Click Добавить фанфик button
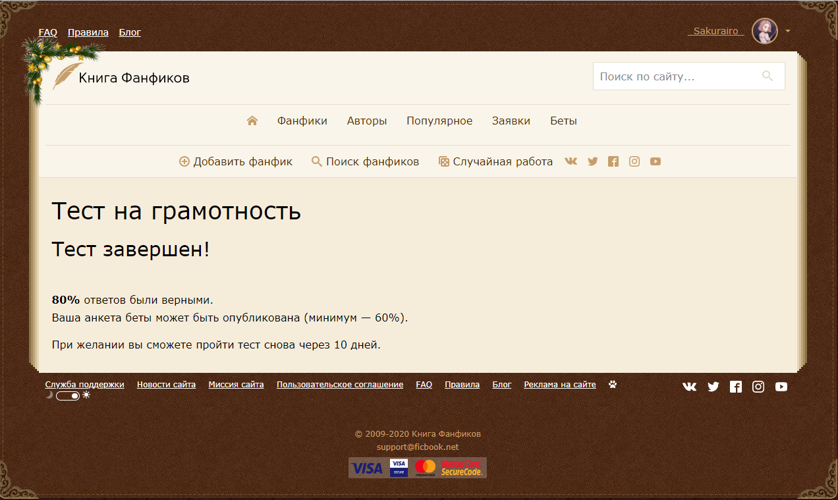 point(236,161)
